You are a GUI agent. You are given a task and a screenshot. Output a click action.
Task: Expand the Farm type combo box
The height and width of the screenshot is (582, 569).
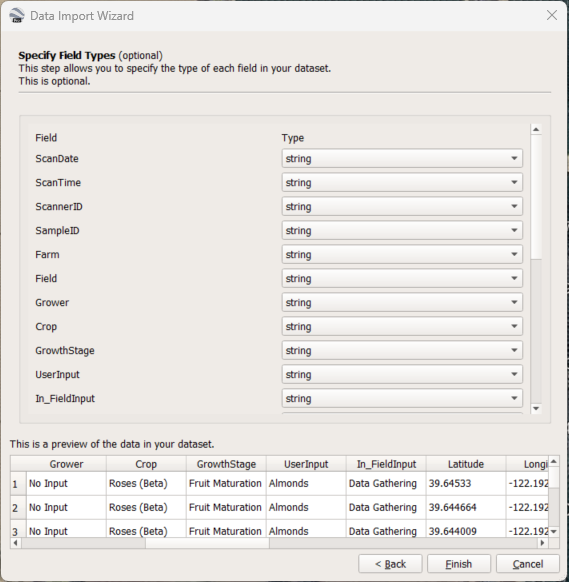click(402, 254)
